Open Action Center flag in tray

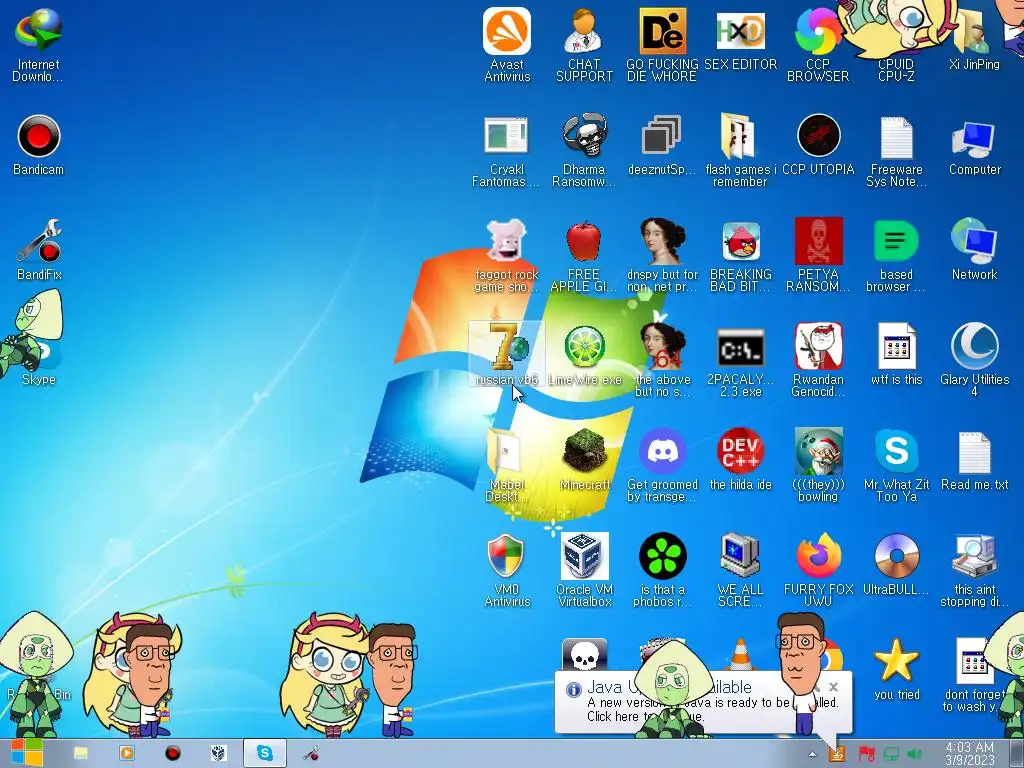click(x=866, y=754)
